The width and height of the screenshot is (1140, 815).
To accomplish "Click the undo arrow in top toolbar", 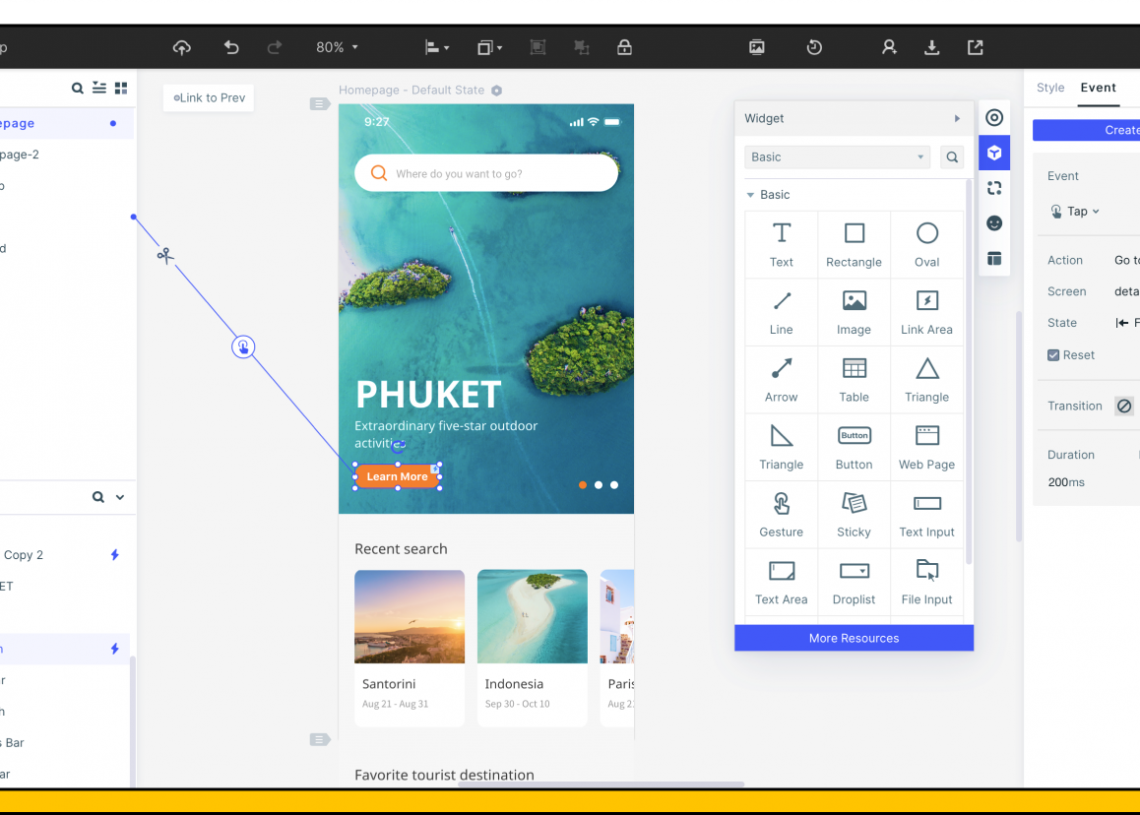I will pyautogui.click(x=231, y=47).
